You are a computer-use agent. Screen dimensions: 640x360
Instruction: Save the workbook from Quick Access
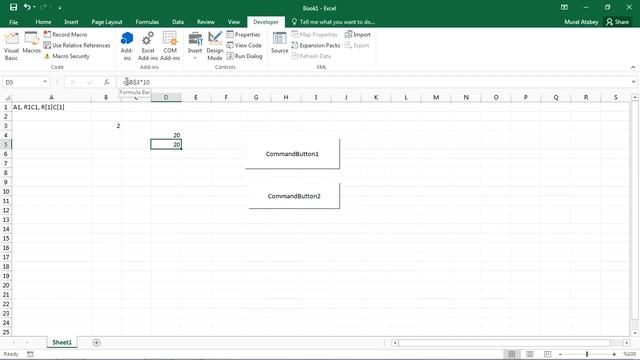click(x=13, y=7)
